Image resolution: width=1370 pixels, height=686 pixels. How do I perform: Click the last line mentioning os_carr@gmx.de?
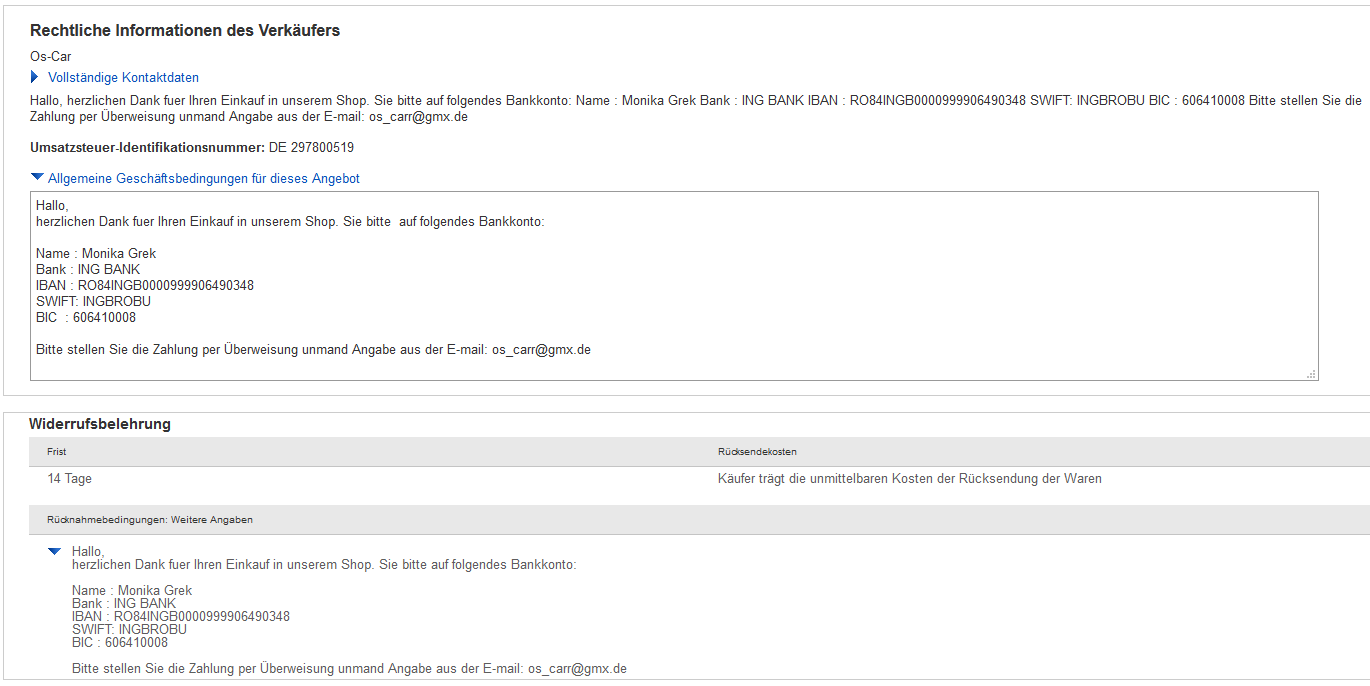[x=349, y=668]
